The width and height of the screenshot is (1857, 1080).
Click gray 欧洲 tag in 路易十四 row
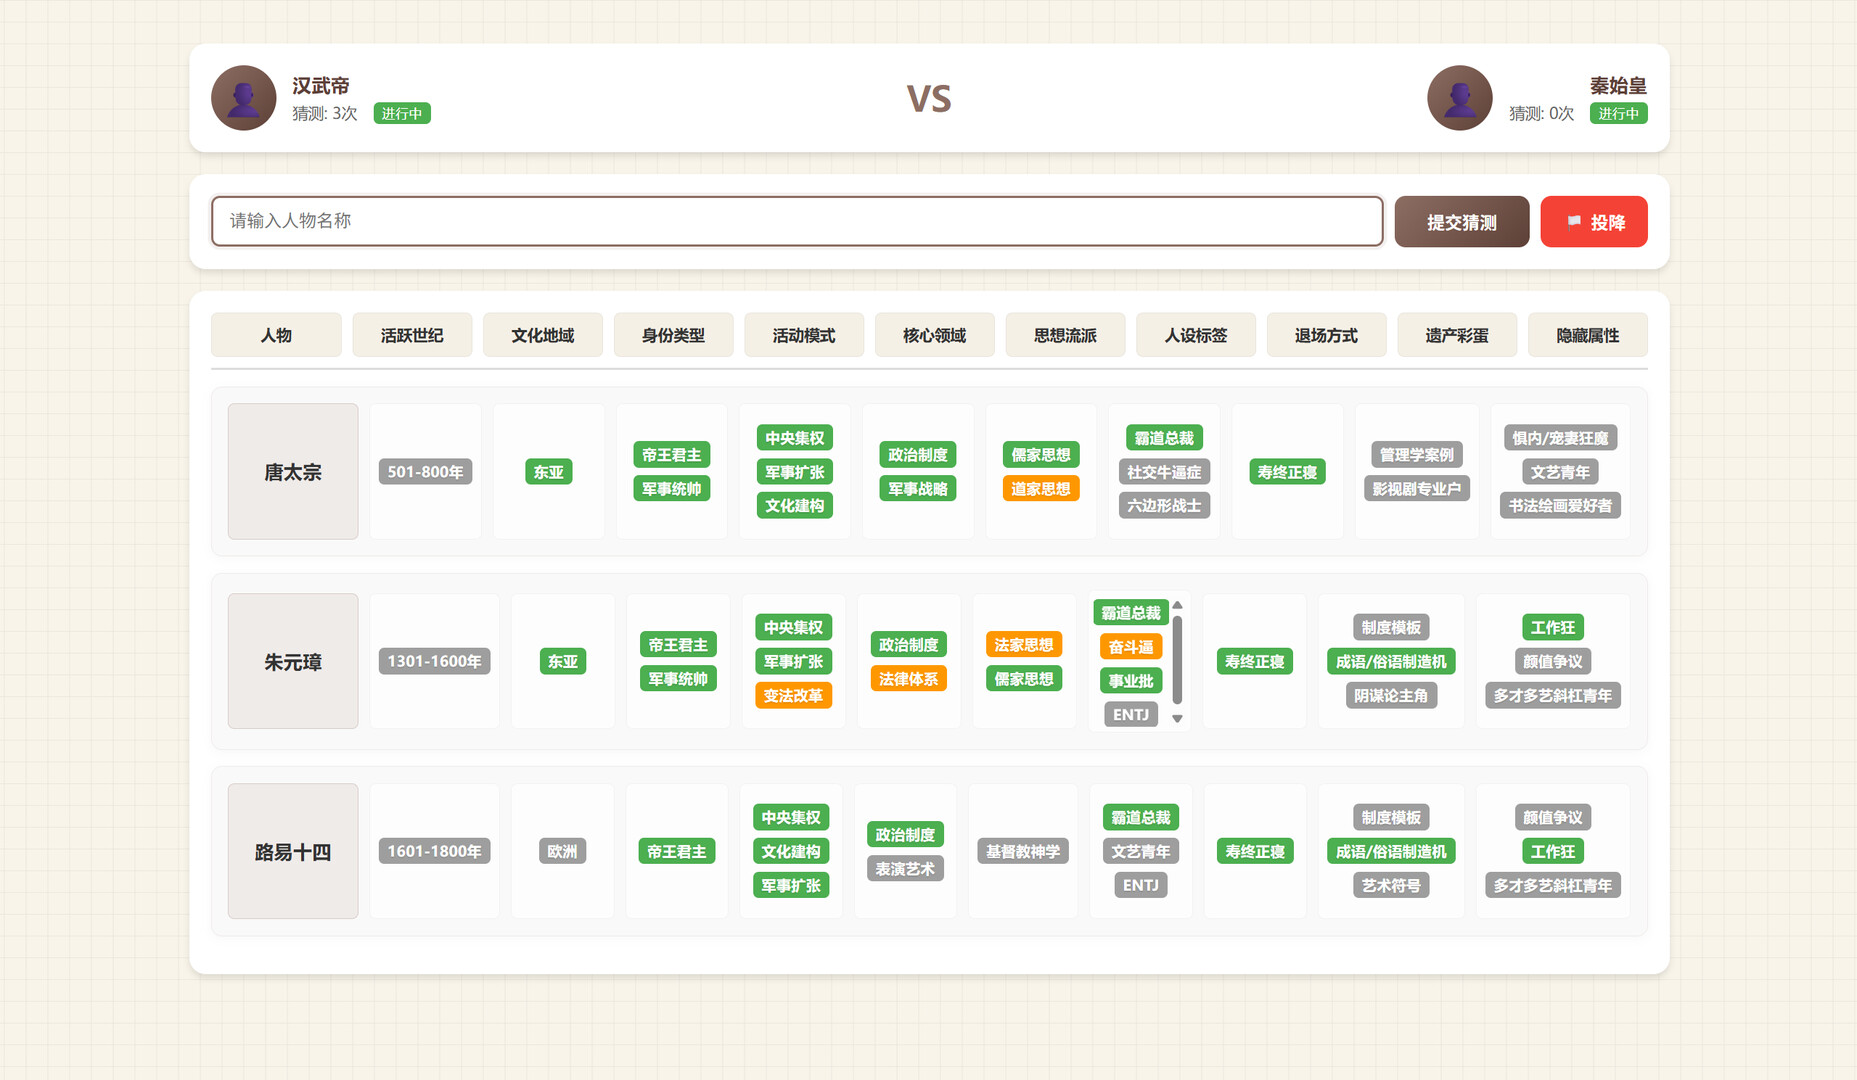(562, 851)
